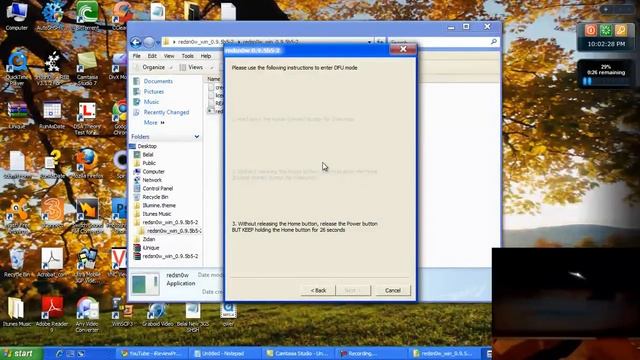Open the Views dropdown in Explorer
Image resolution: width=640 pixels, height=360 pixels.
coord(196,67)
